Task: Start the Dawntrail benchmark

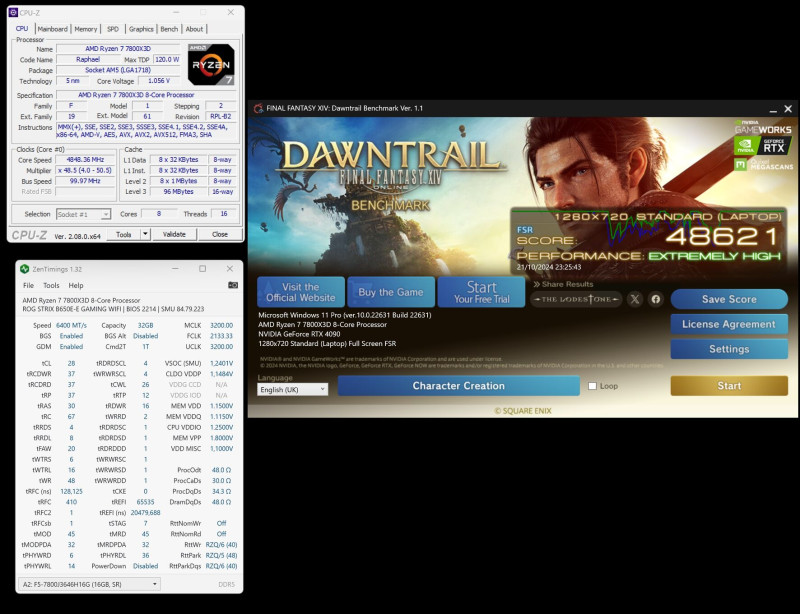Action: coord(729,386)
